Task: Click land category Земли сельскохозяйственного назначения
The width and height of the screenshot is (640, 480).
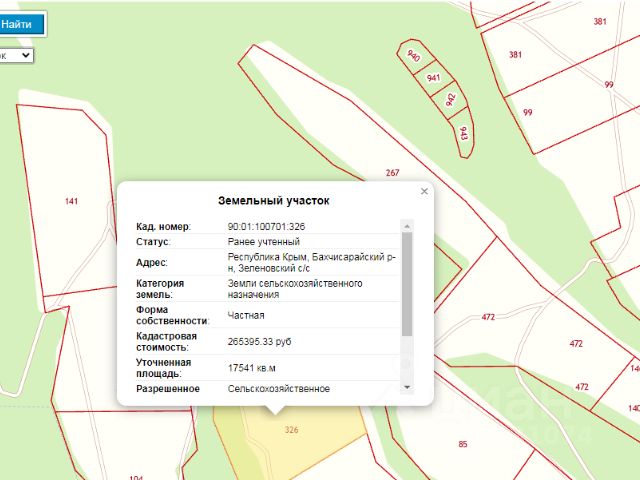Action: 295,289
